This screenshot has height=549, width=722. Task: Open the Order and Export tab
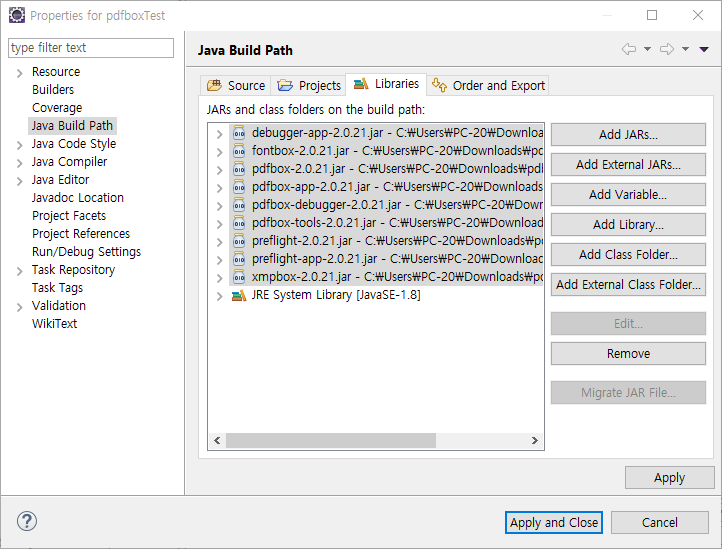488,86
